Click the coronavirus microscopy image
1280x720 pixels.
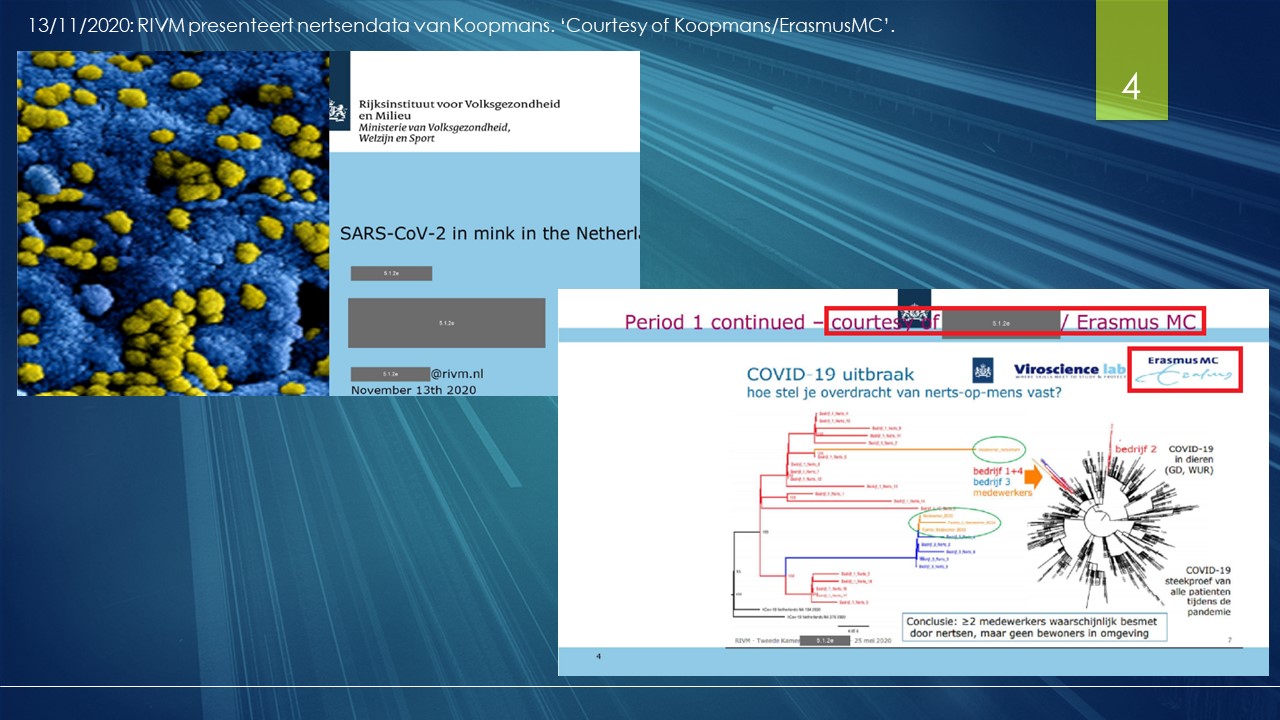(x=173, y=224)
